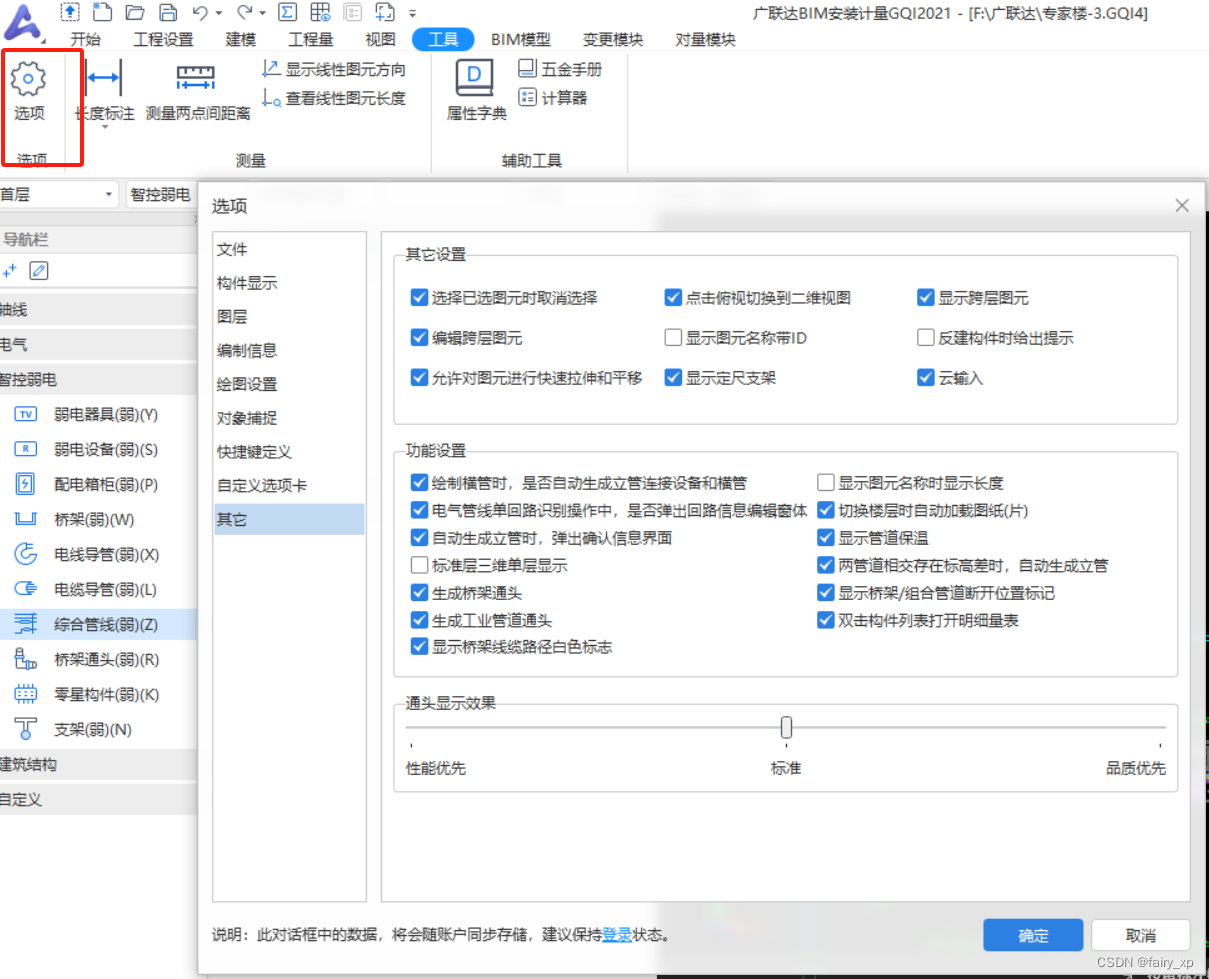
Task: Uncheck 点击俯视切换到二维视图
Action: 673,298
